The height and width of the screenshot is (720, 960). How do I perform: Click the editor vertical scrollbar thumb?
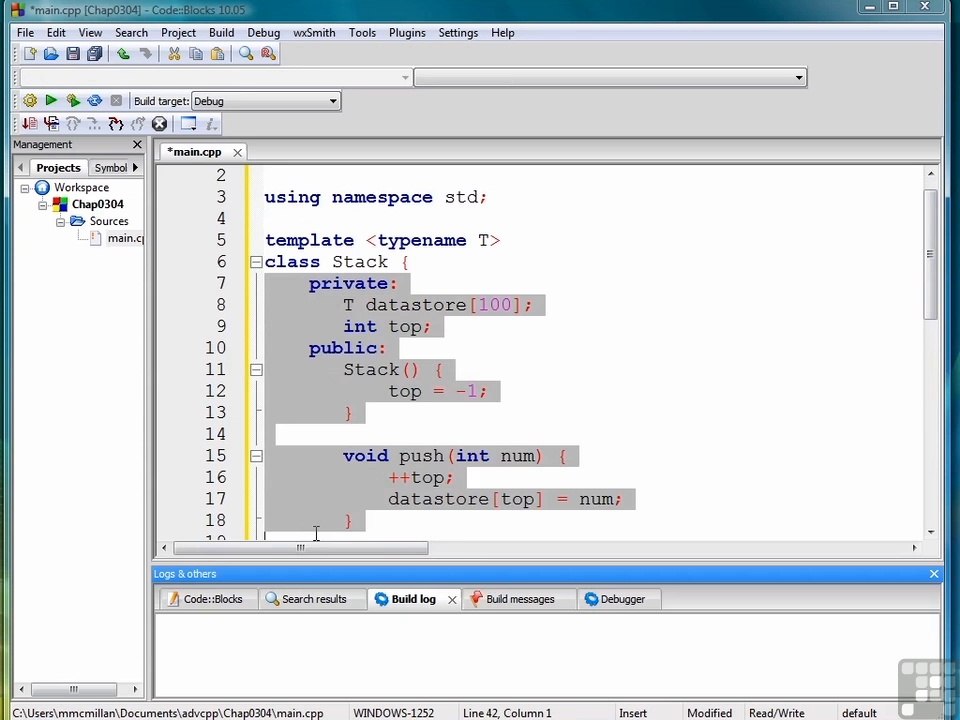[930, 254]
